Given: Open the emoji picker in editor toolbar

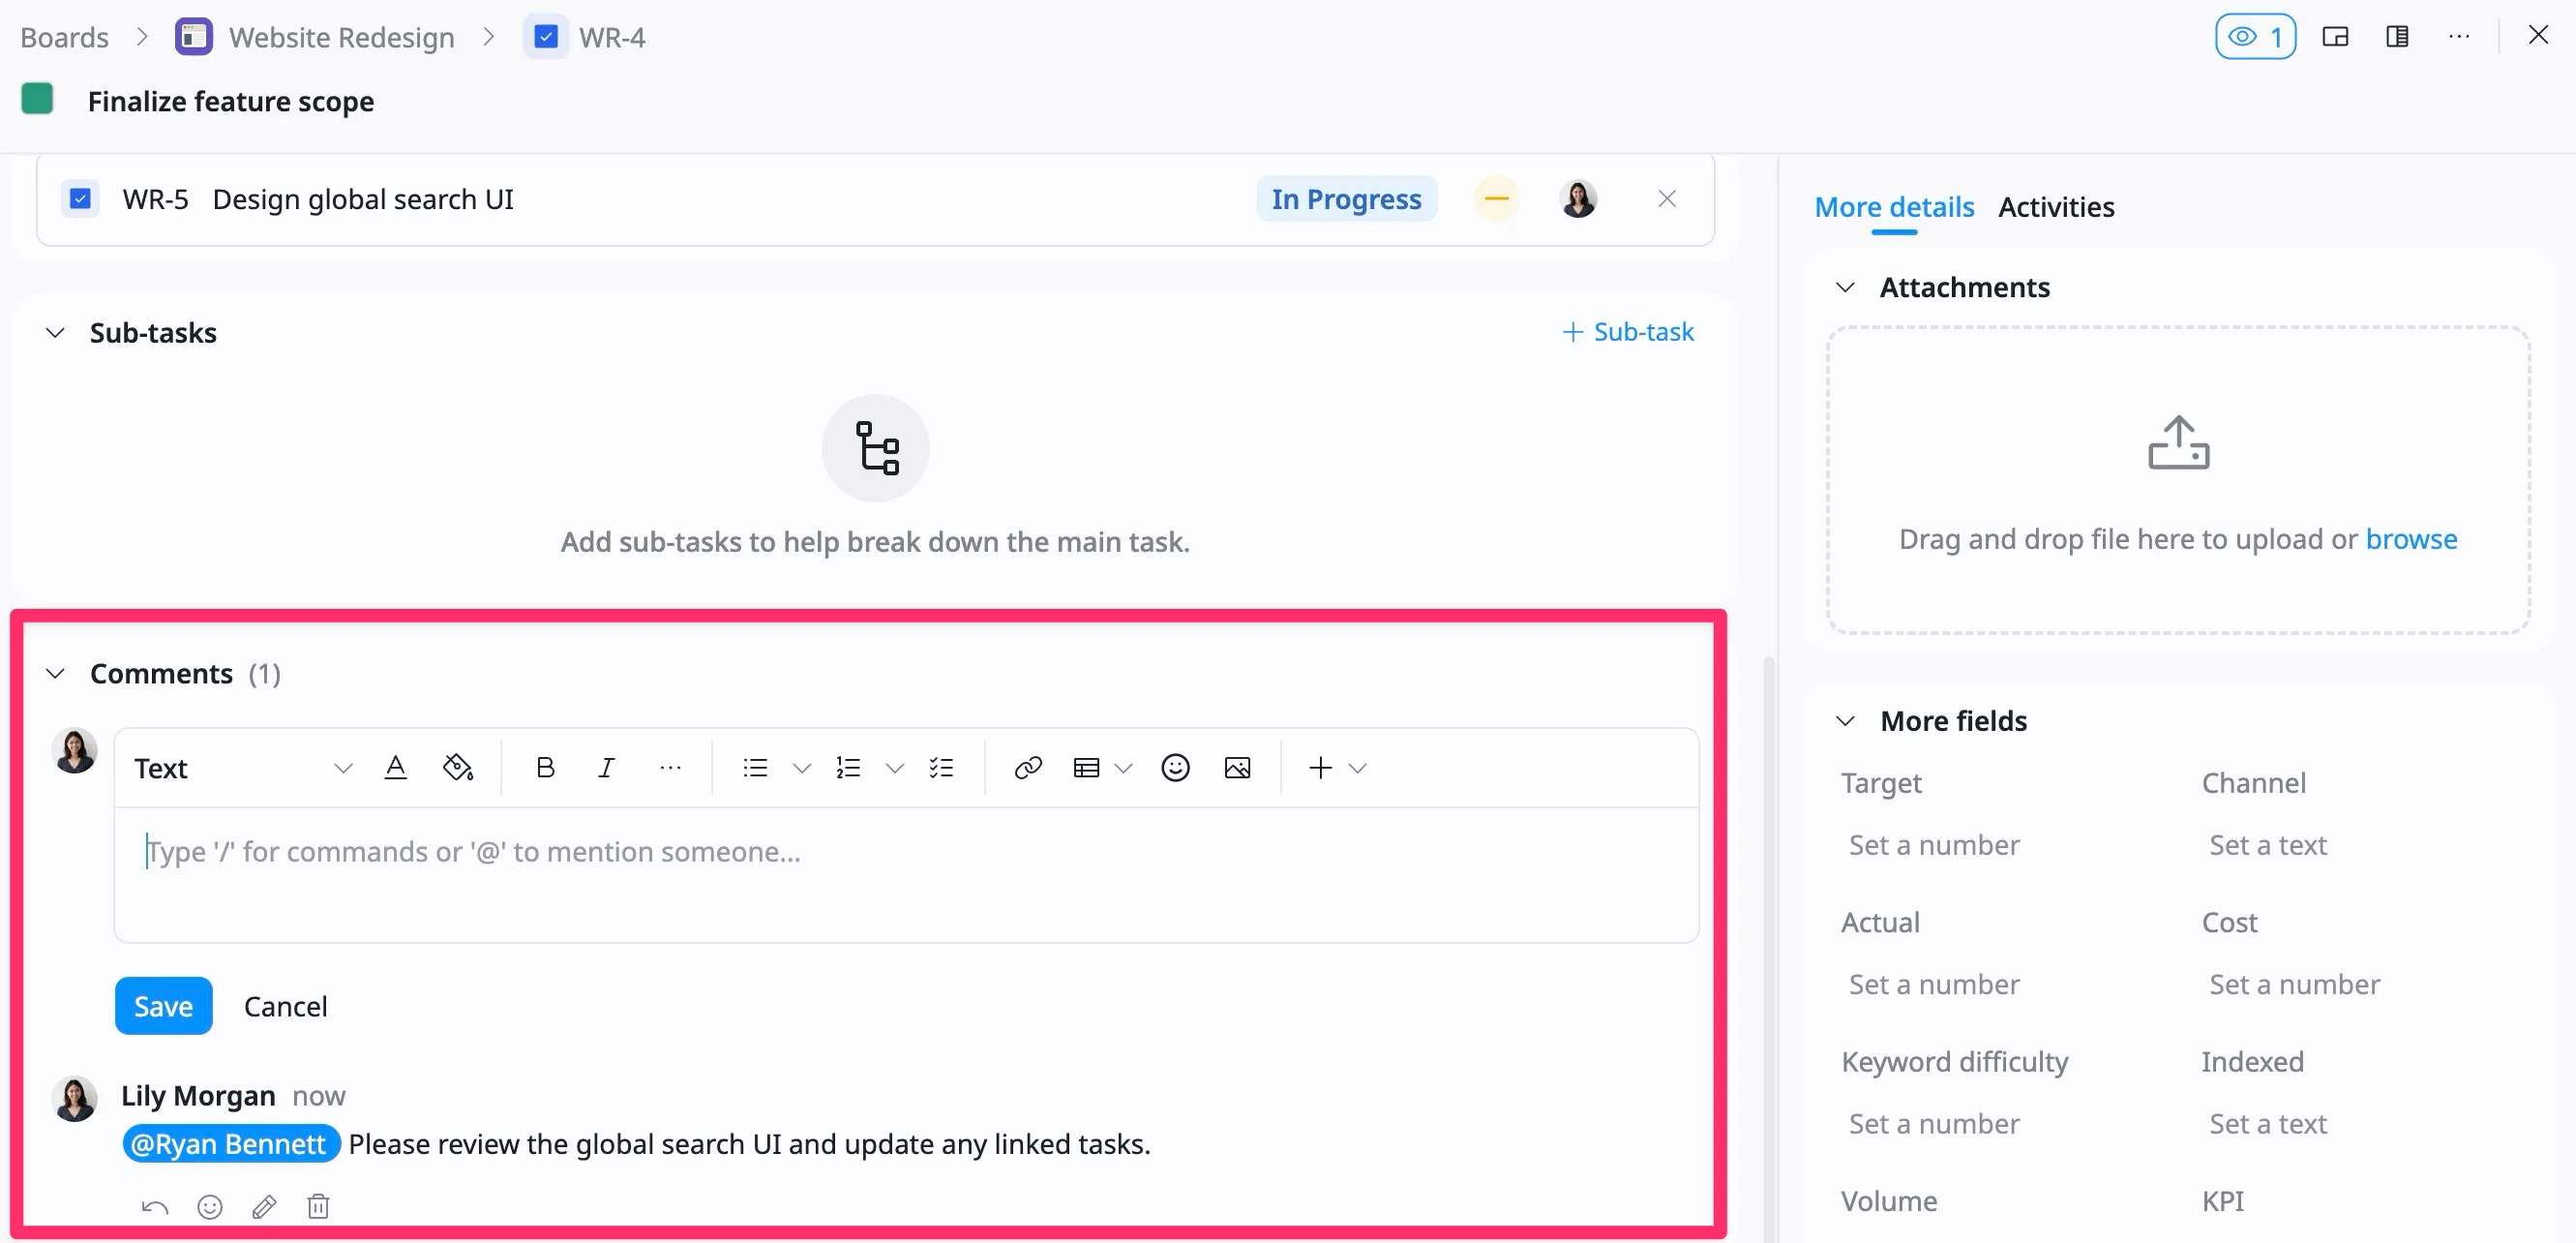Looking at the screenshot, I should tap(1175, 768).
